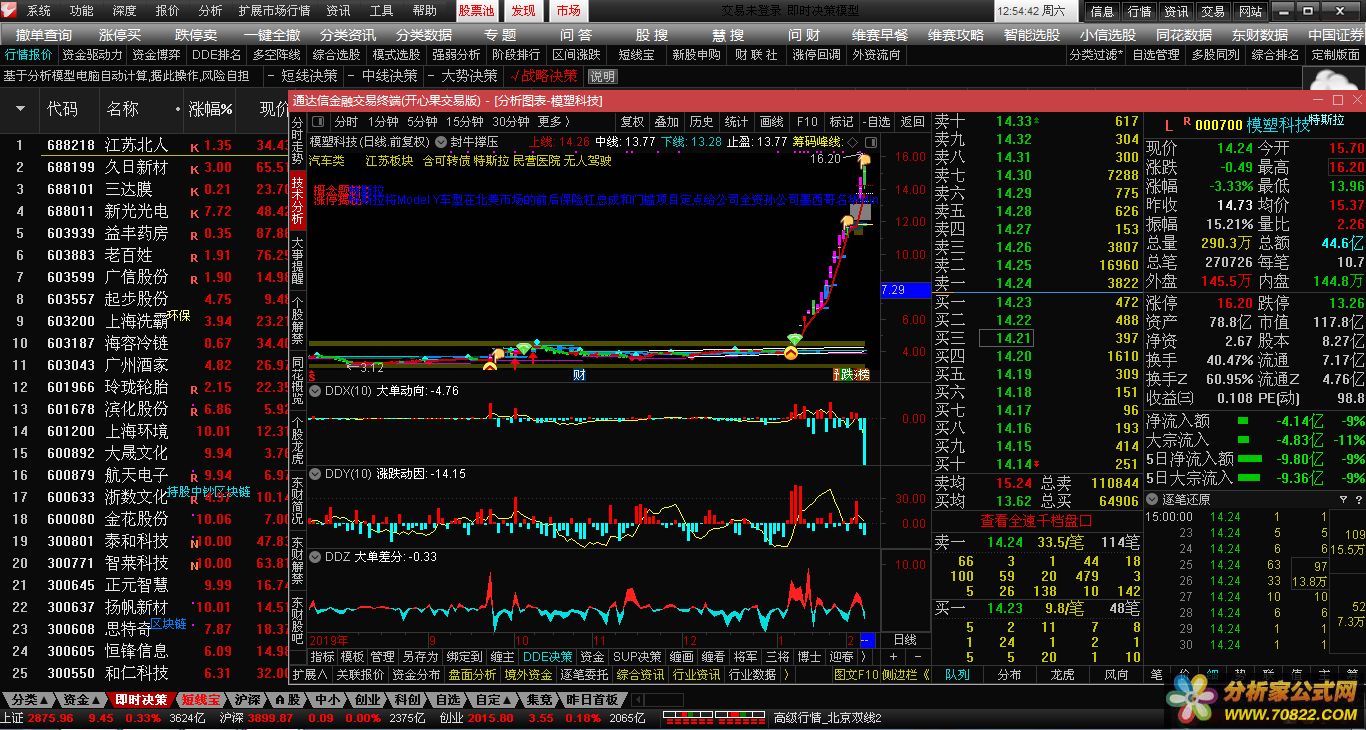Click the red down arrow beside 买十 14.14
Screen dimensions: 1366x730
coord(1036,464)
